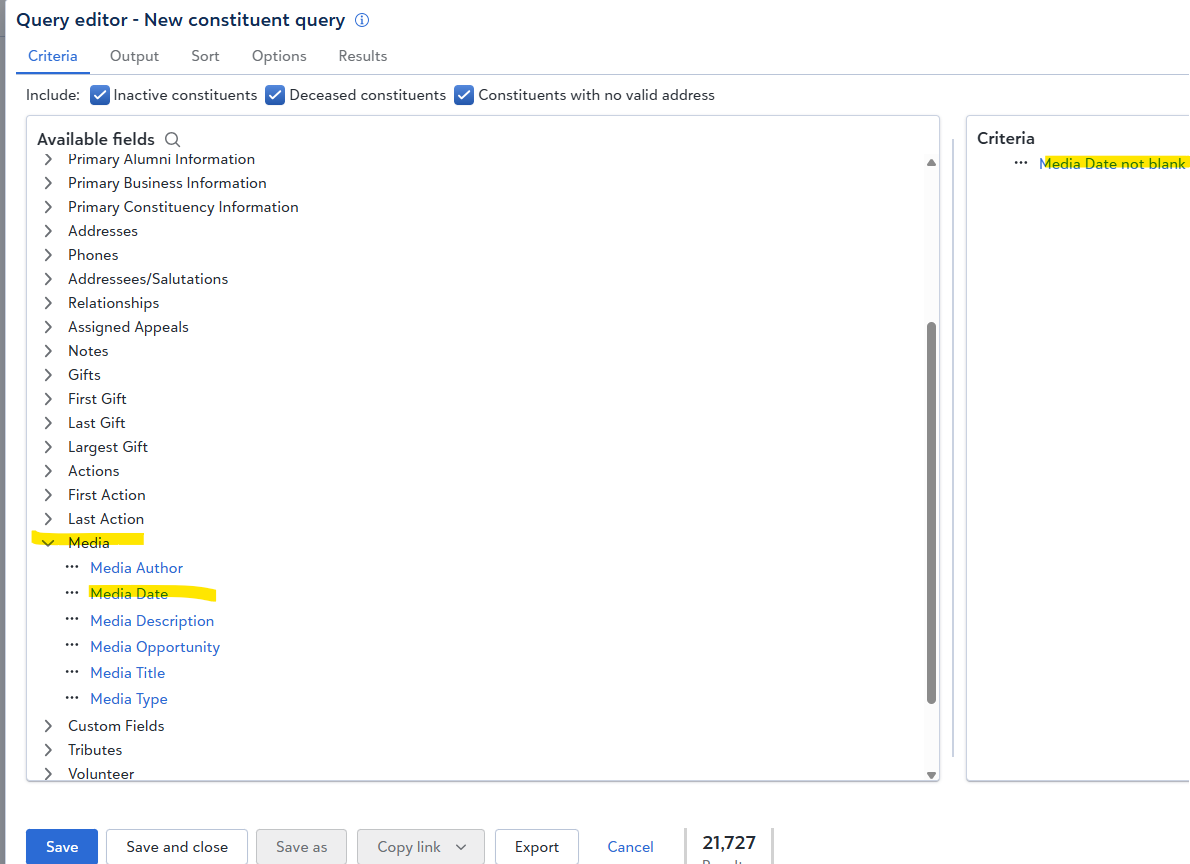The width and height of the screenshot is (1190, 864).
Task: Click scrollbar up arrow in fields list
Action: coord(931,162)
